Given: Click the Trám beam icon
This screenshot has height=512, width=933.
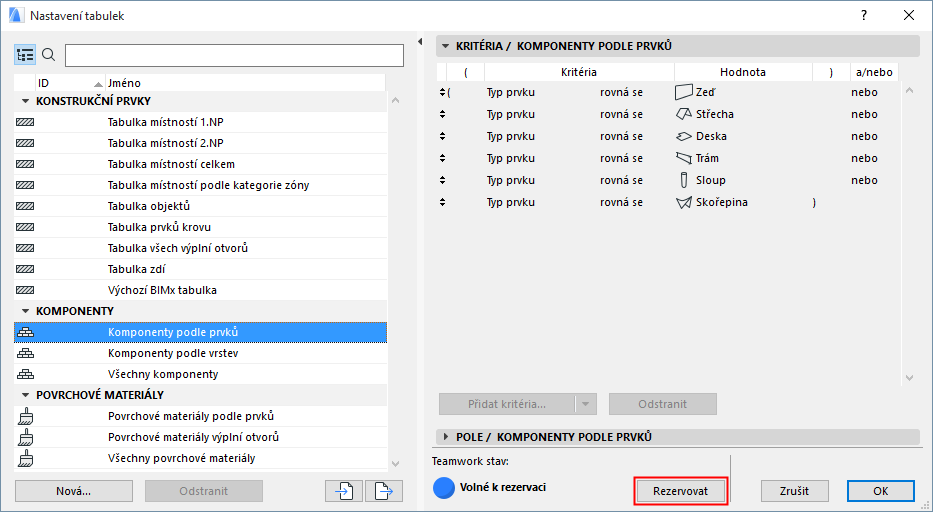Looking at the screenshot, I should 684,158.
